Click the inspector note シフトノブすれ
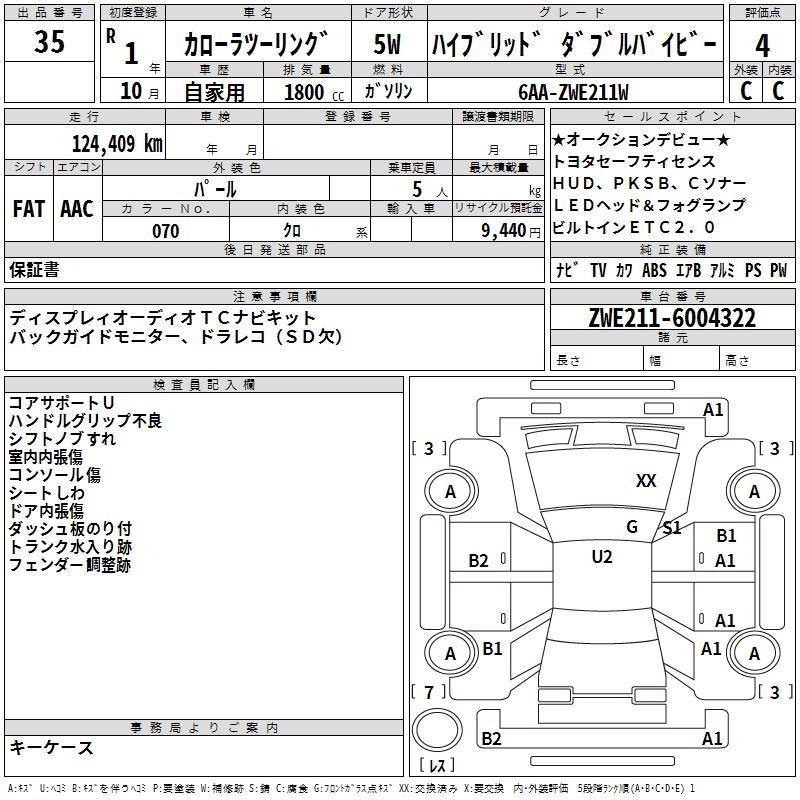This screenshot has width=800, height=800. [62, 439]
